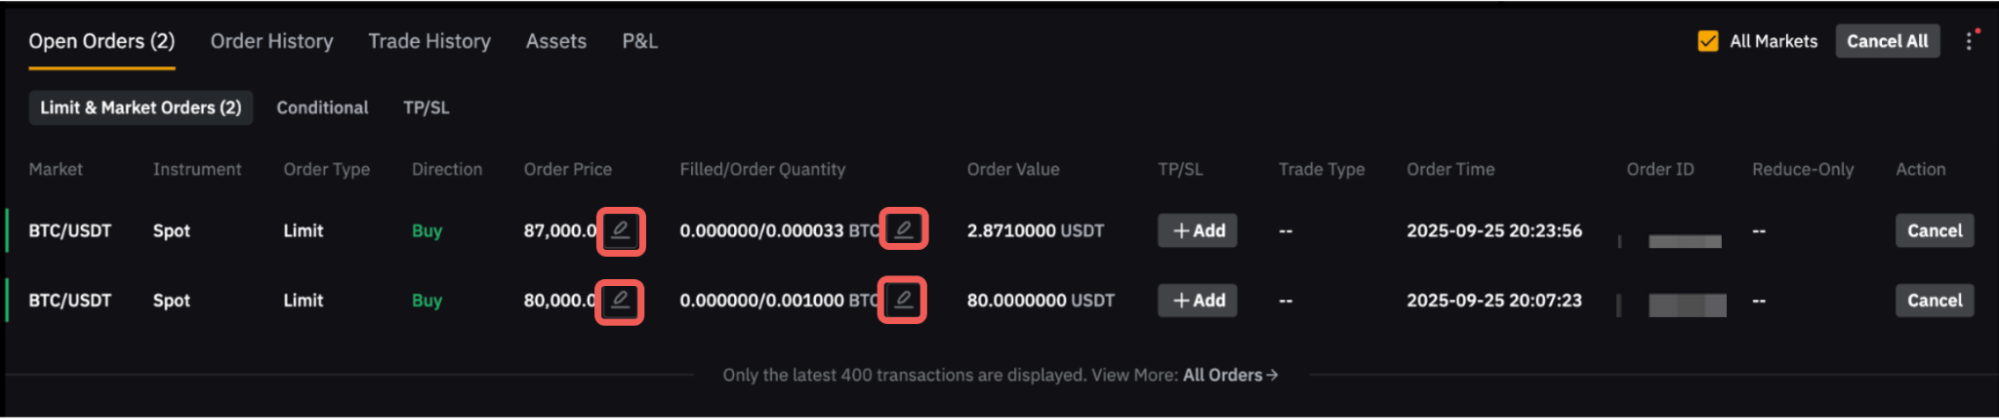This screenshot has height=419, width=1999.
Task: Edit order quantity for 0.000033 BTC order
Action: tap(903, 230)
